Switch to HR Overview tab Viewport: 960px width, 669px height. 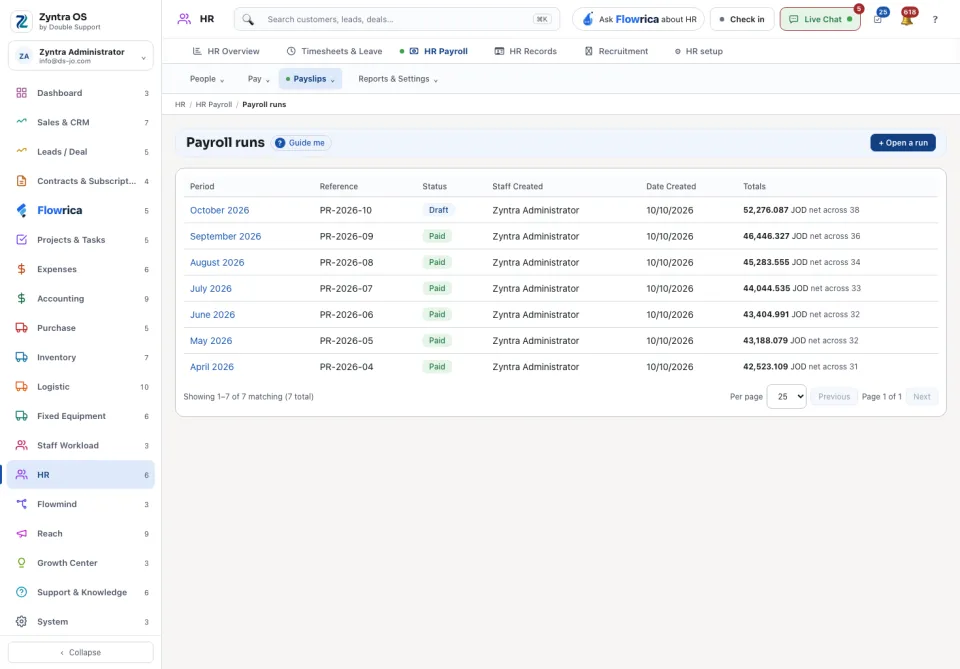pyautogui.click(x=226, y=51)
